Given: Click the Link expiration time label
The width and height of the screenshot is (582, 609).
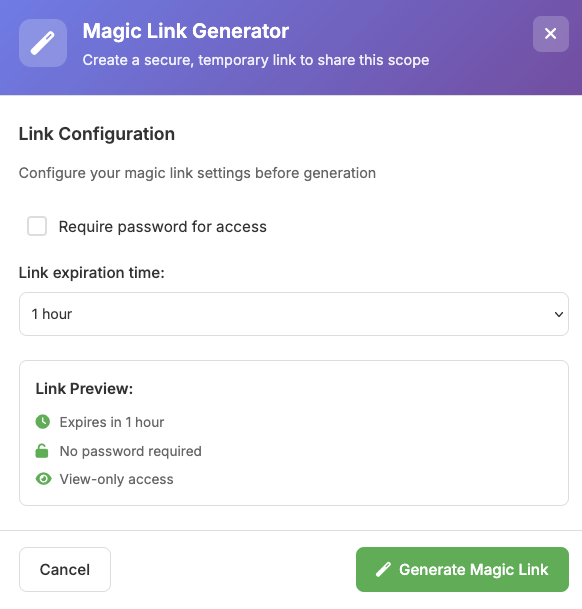Looking at the screenshot, I should (92, 273).
